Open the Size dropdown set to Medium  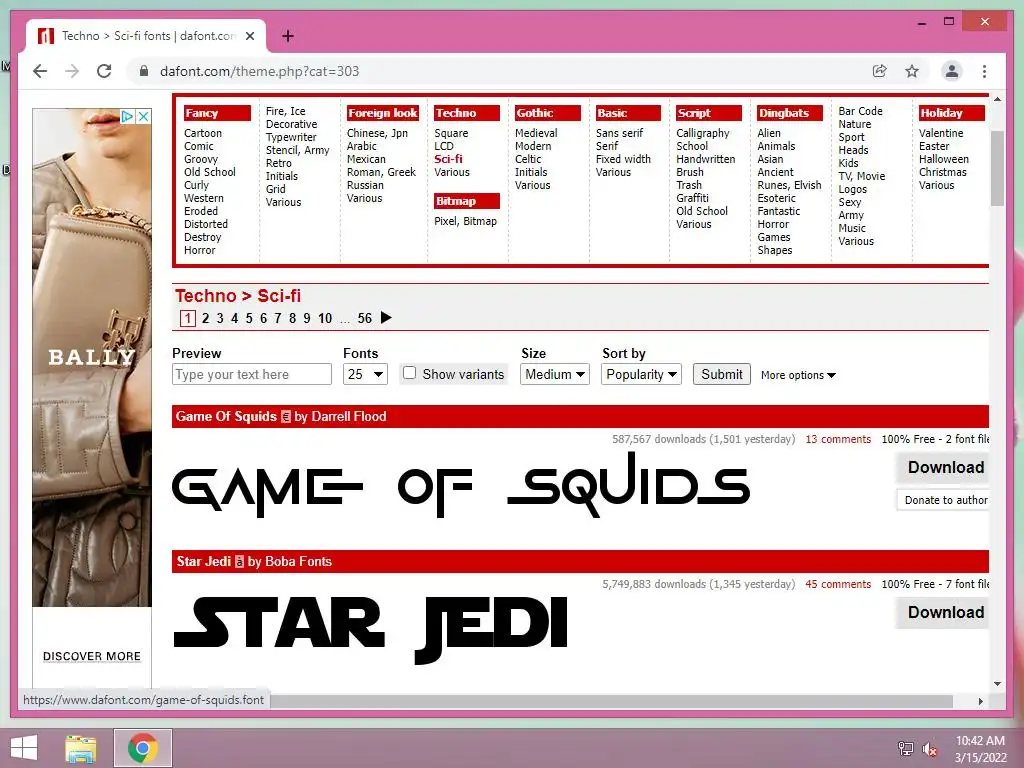pos(554,374)
